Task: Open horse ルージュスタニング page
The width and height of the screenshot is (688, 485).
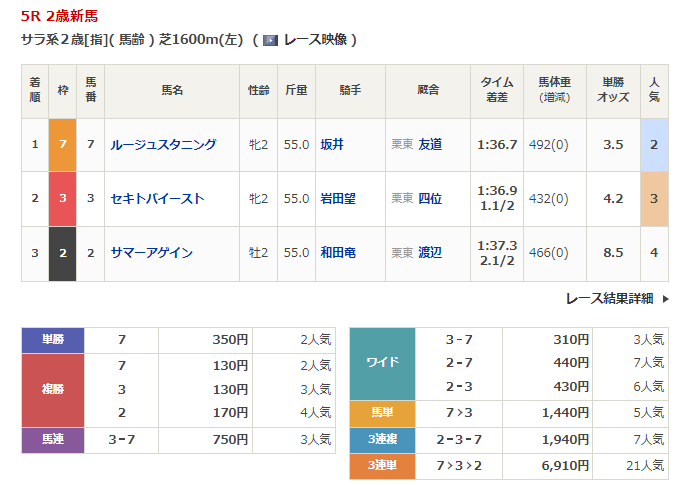Action: click(163, 145)
